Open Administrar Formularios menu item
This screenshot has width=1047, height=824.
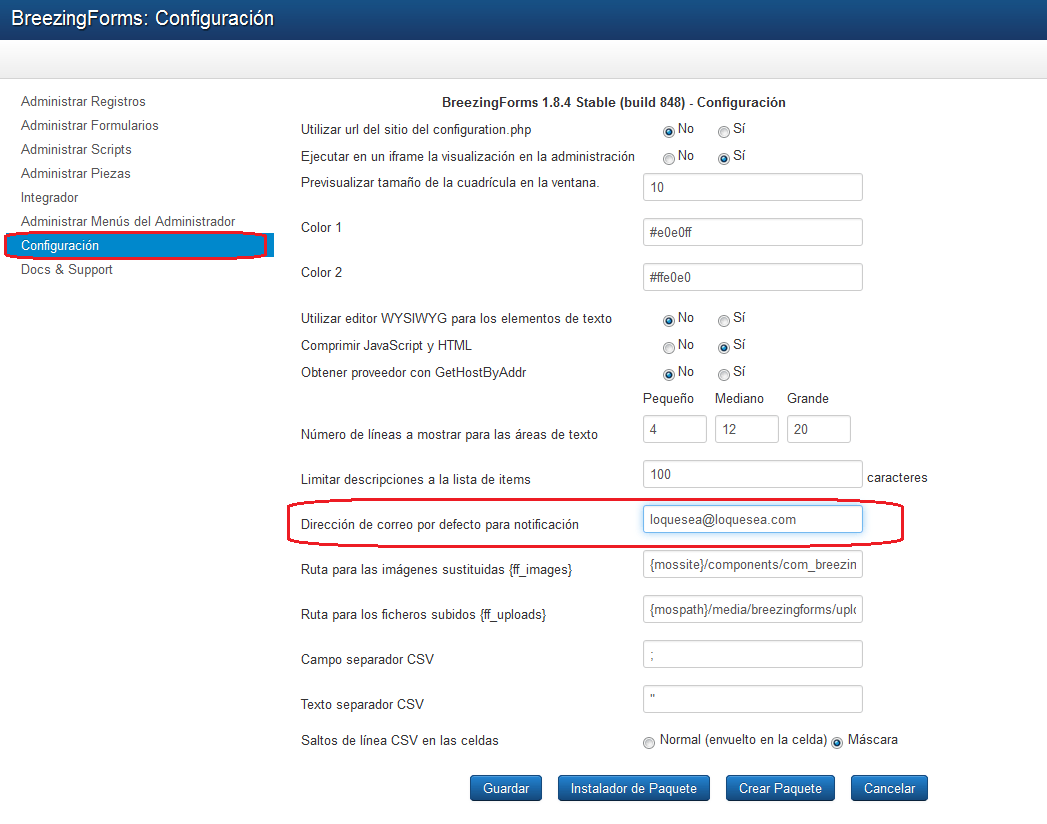[89, 126]
